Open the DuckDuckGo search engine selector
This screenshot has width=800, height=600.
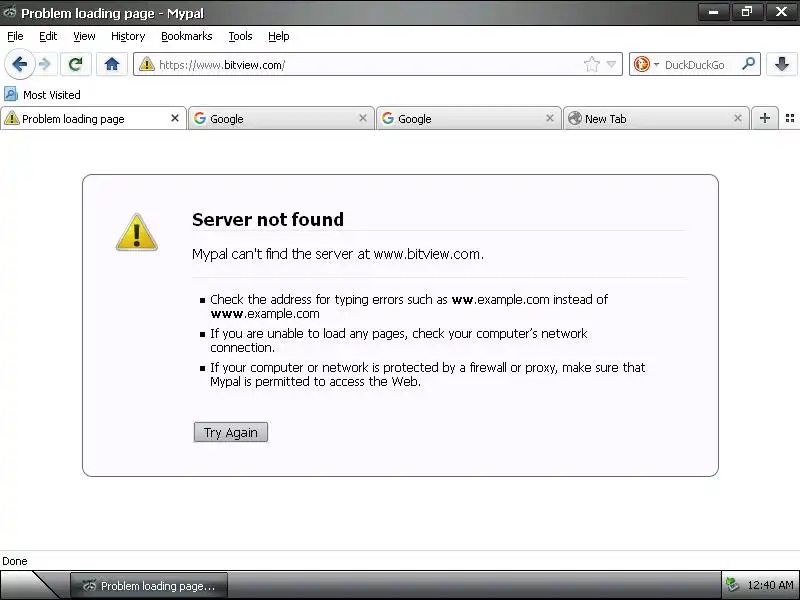click(x=646, y=64)
